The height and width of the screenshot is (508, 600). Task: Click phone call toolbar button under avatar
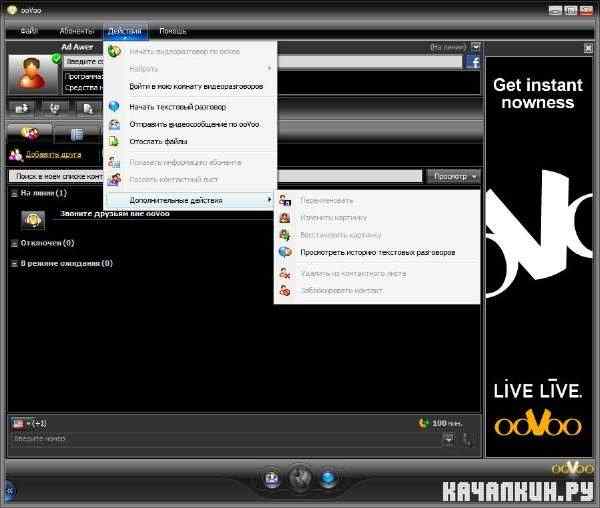[x=55, y=108]
